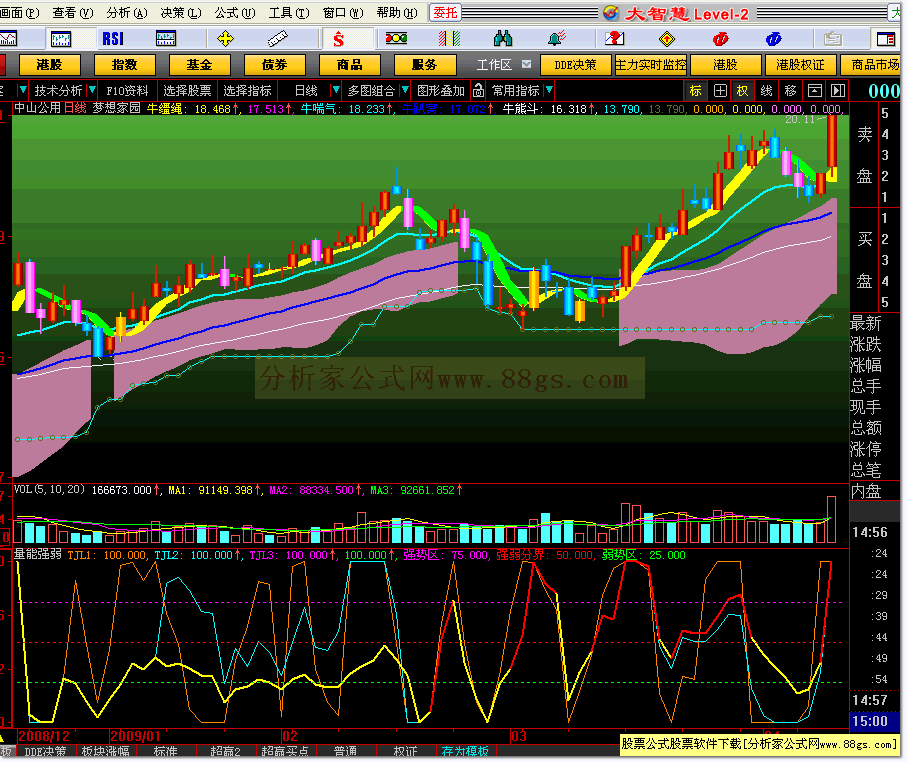Toggle the 线 line drawing button
The image size is (907, 762).
766,90
